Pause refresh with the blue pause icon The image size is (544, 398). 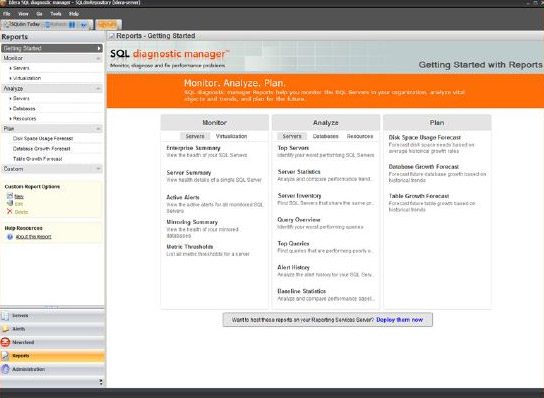72,25
